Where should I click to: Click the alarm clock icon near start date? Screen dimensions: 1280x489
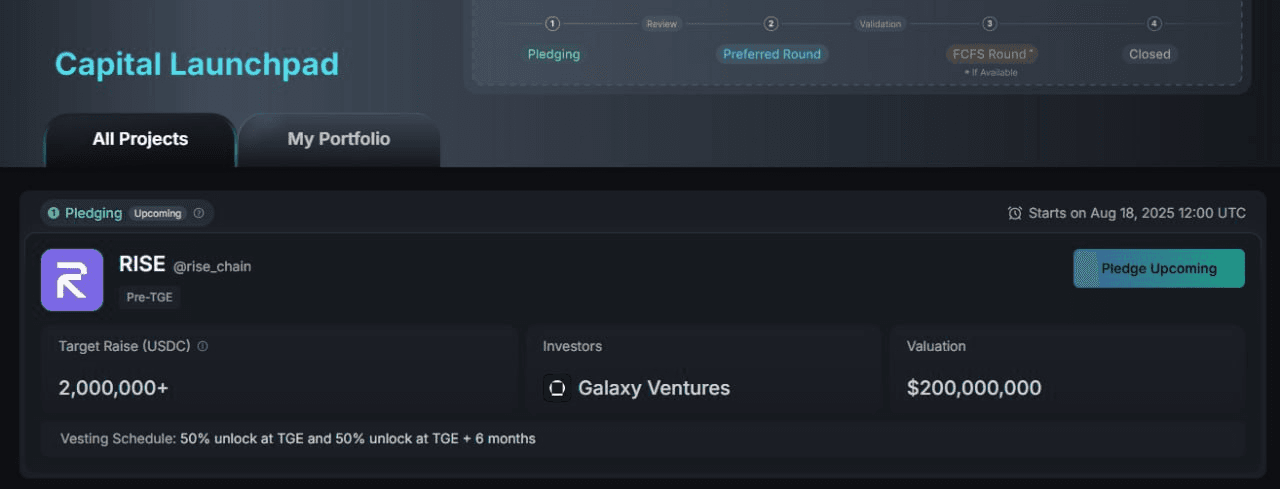[1015, 213]
